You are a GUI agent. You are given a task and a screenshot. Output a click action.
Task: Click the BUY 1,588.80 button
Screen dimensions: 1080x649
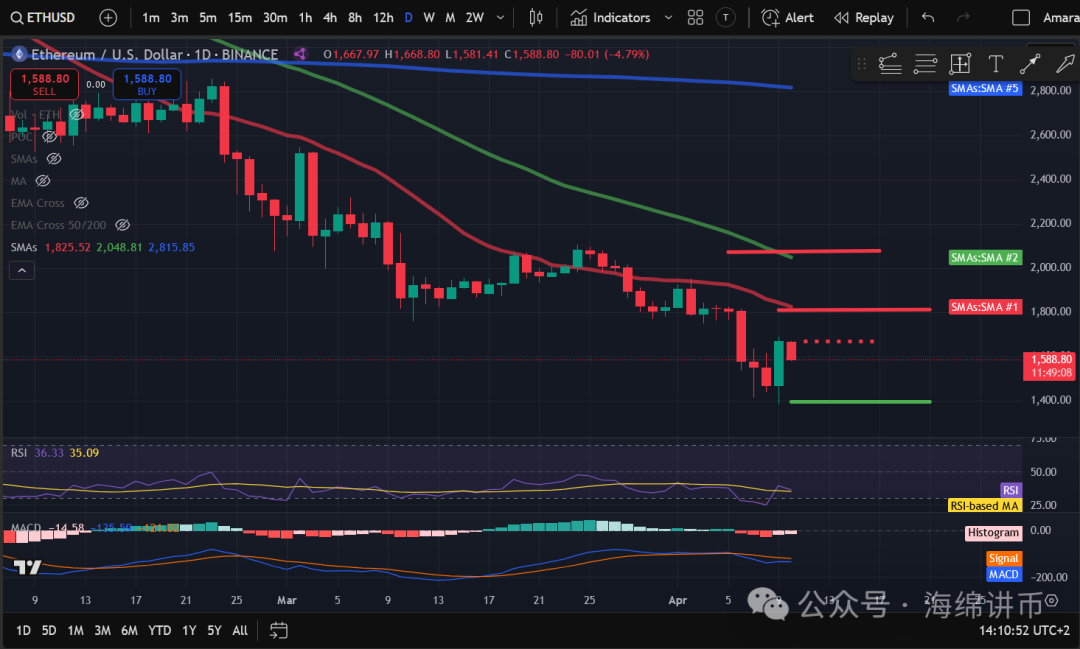point(147,84)
